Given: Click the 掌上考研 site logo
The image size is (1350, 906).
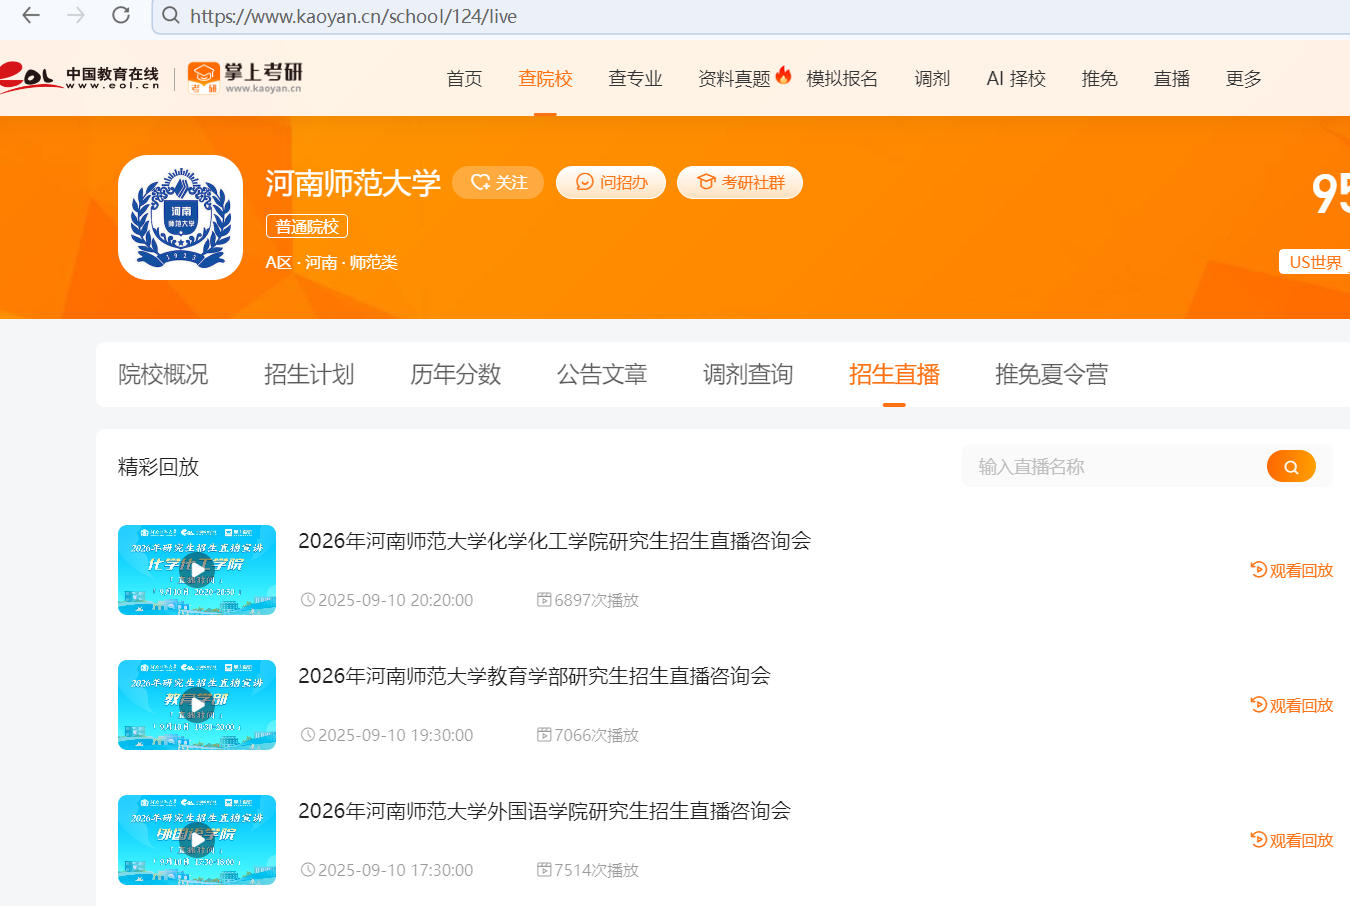Looking at the screenshot, I should (x=245, y=77).
